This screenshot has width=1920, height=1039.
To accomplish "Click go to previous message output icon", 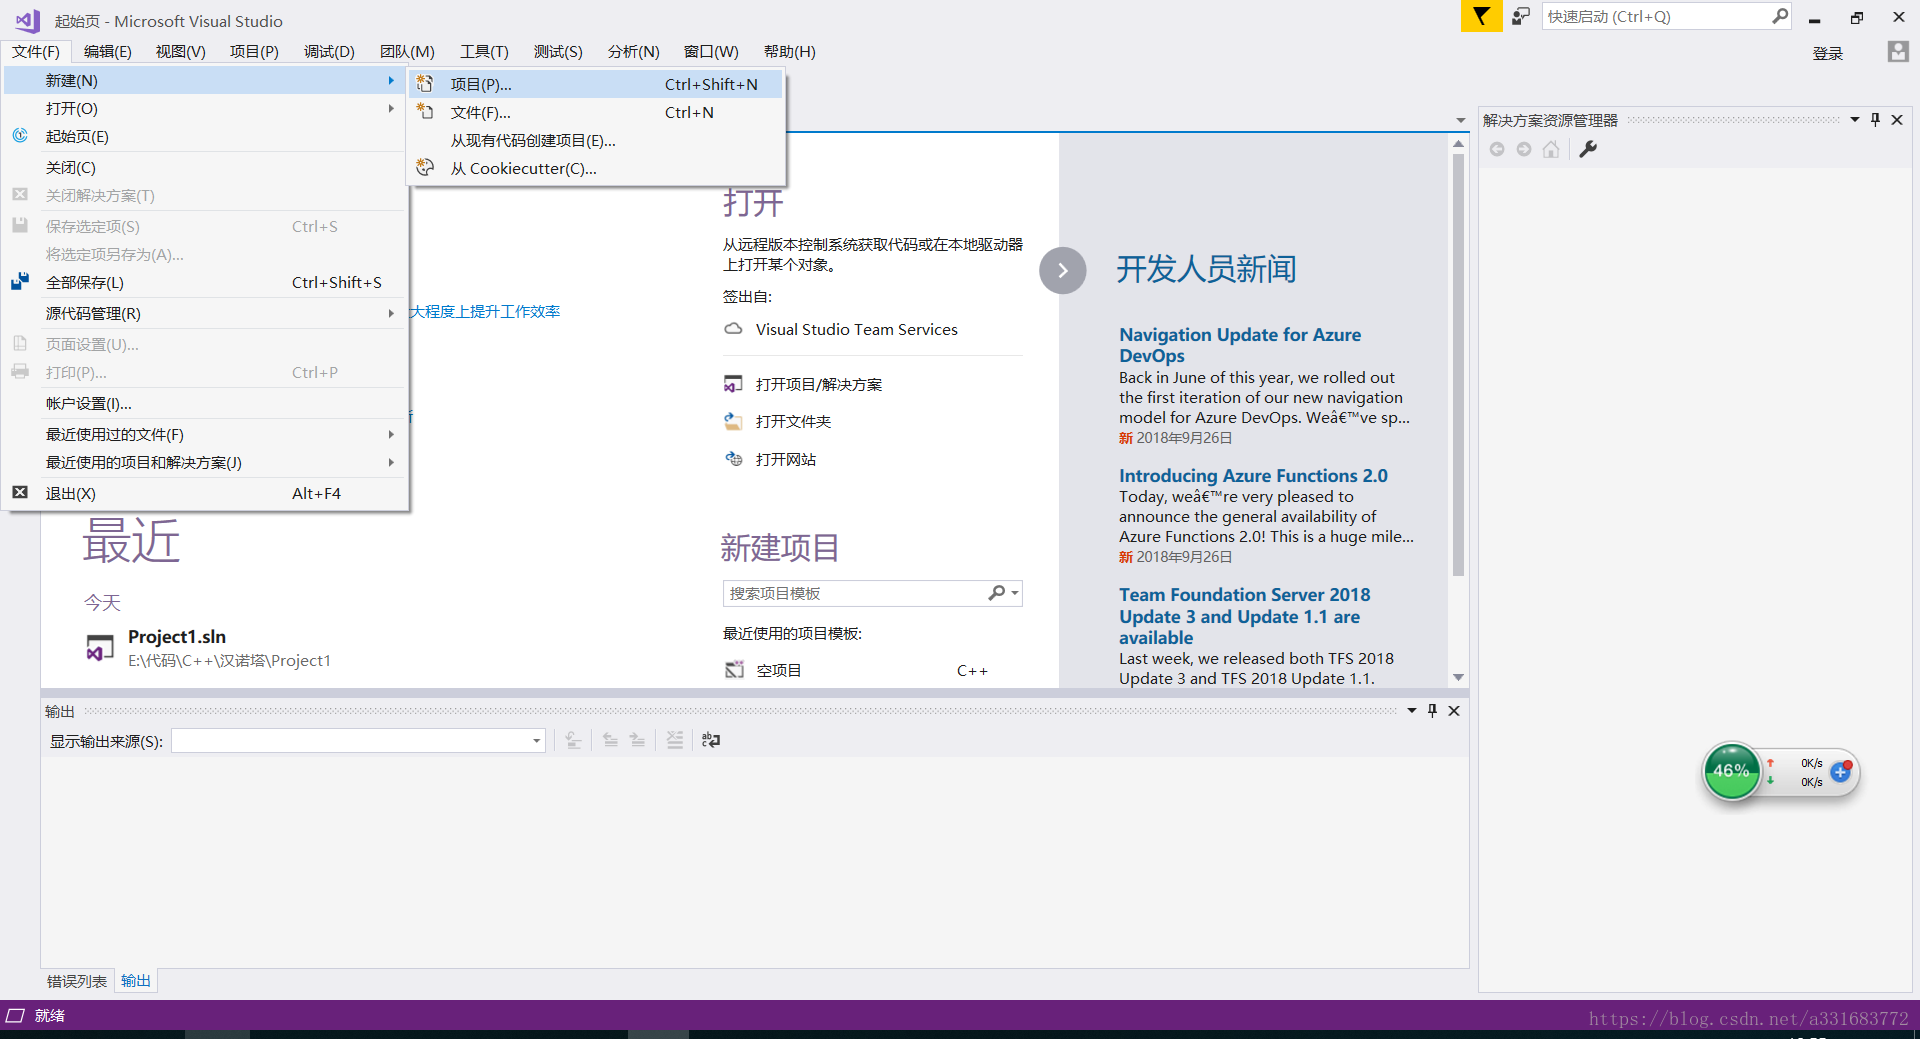I will [x=610, y=740].
